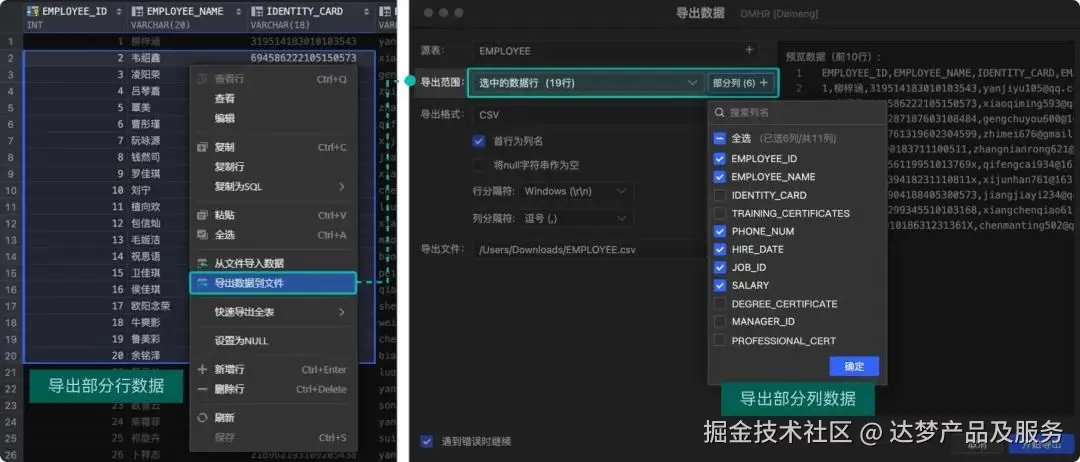
Task: Toggle the 全选 columns checkbox
Action: click(720, 138)
